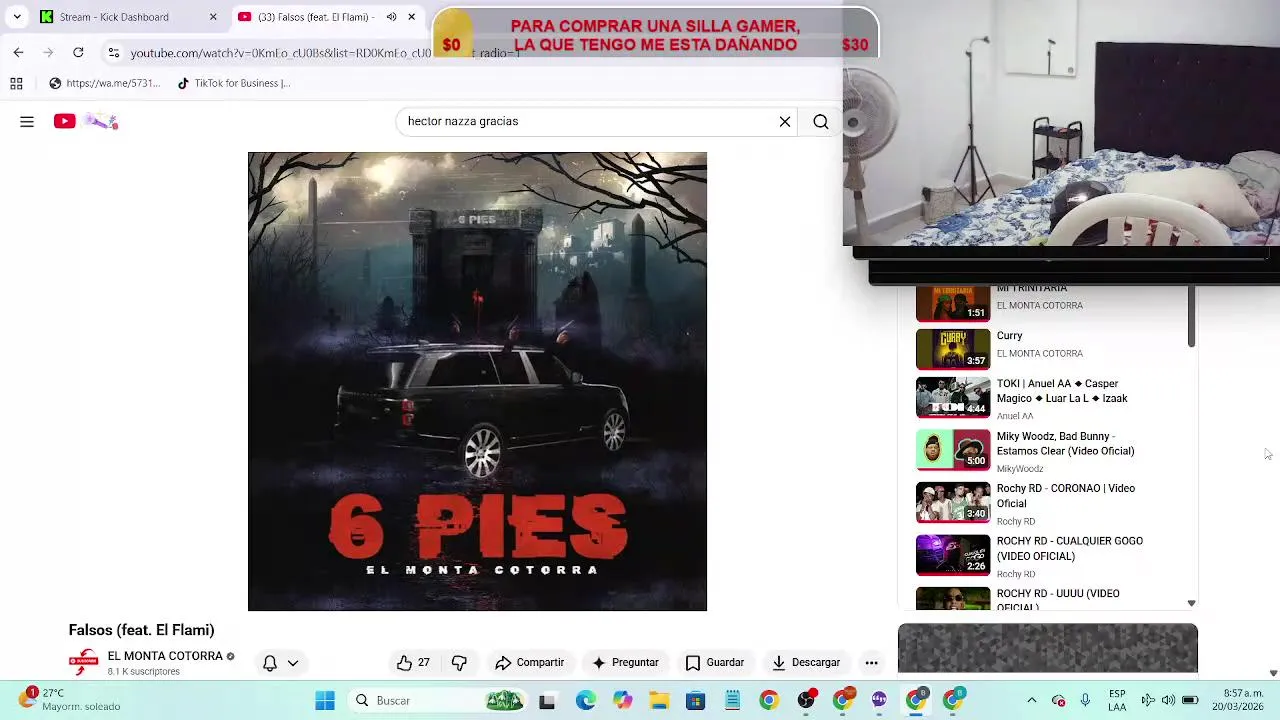The width and height of the screenshot is (1280, 720).
Task: Open the tab search dropdown arrow
Action: (x=17, y=17)
